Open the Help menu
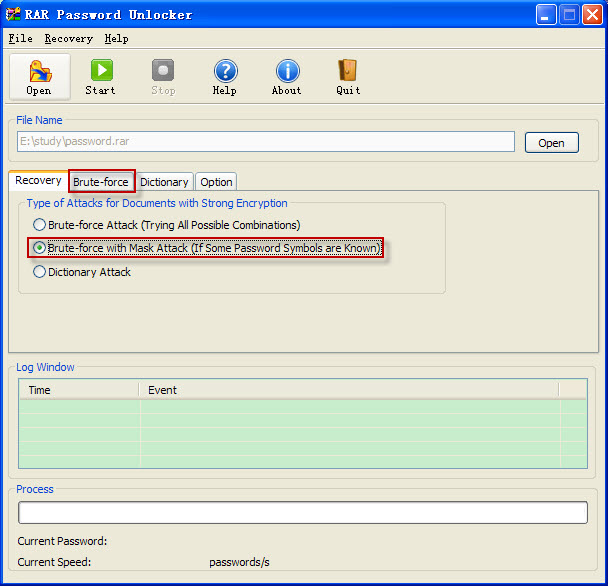 116,38
